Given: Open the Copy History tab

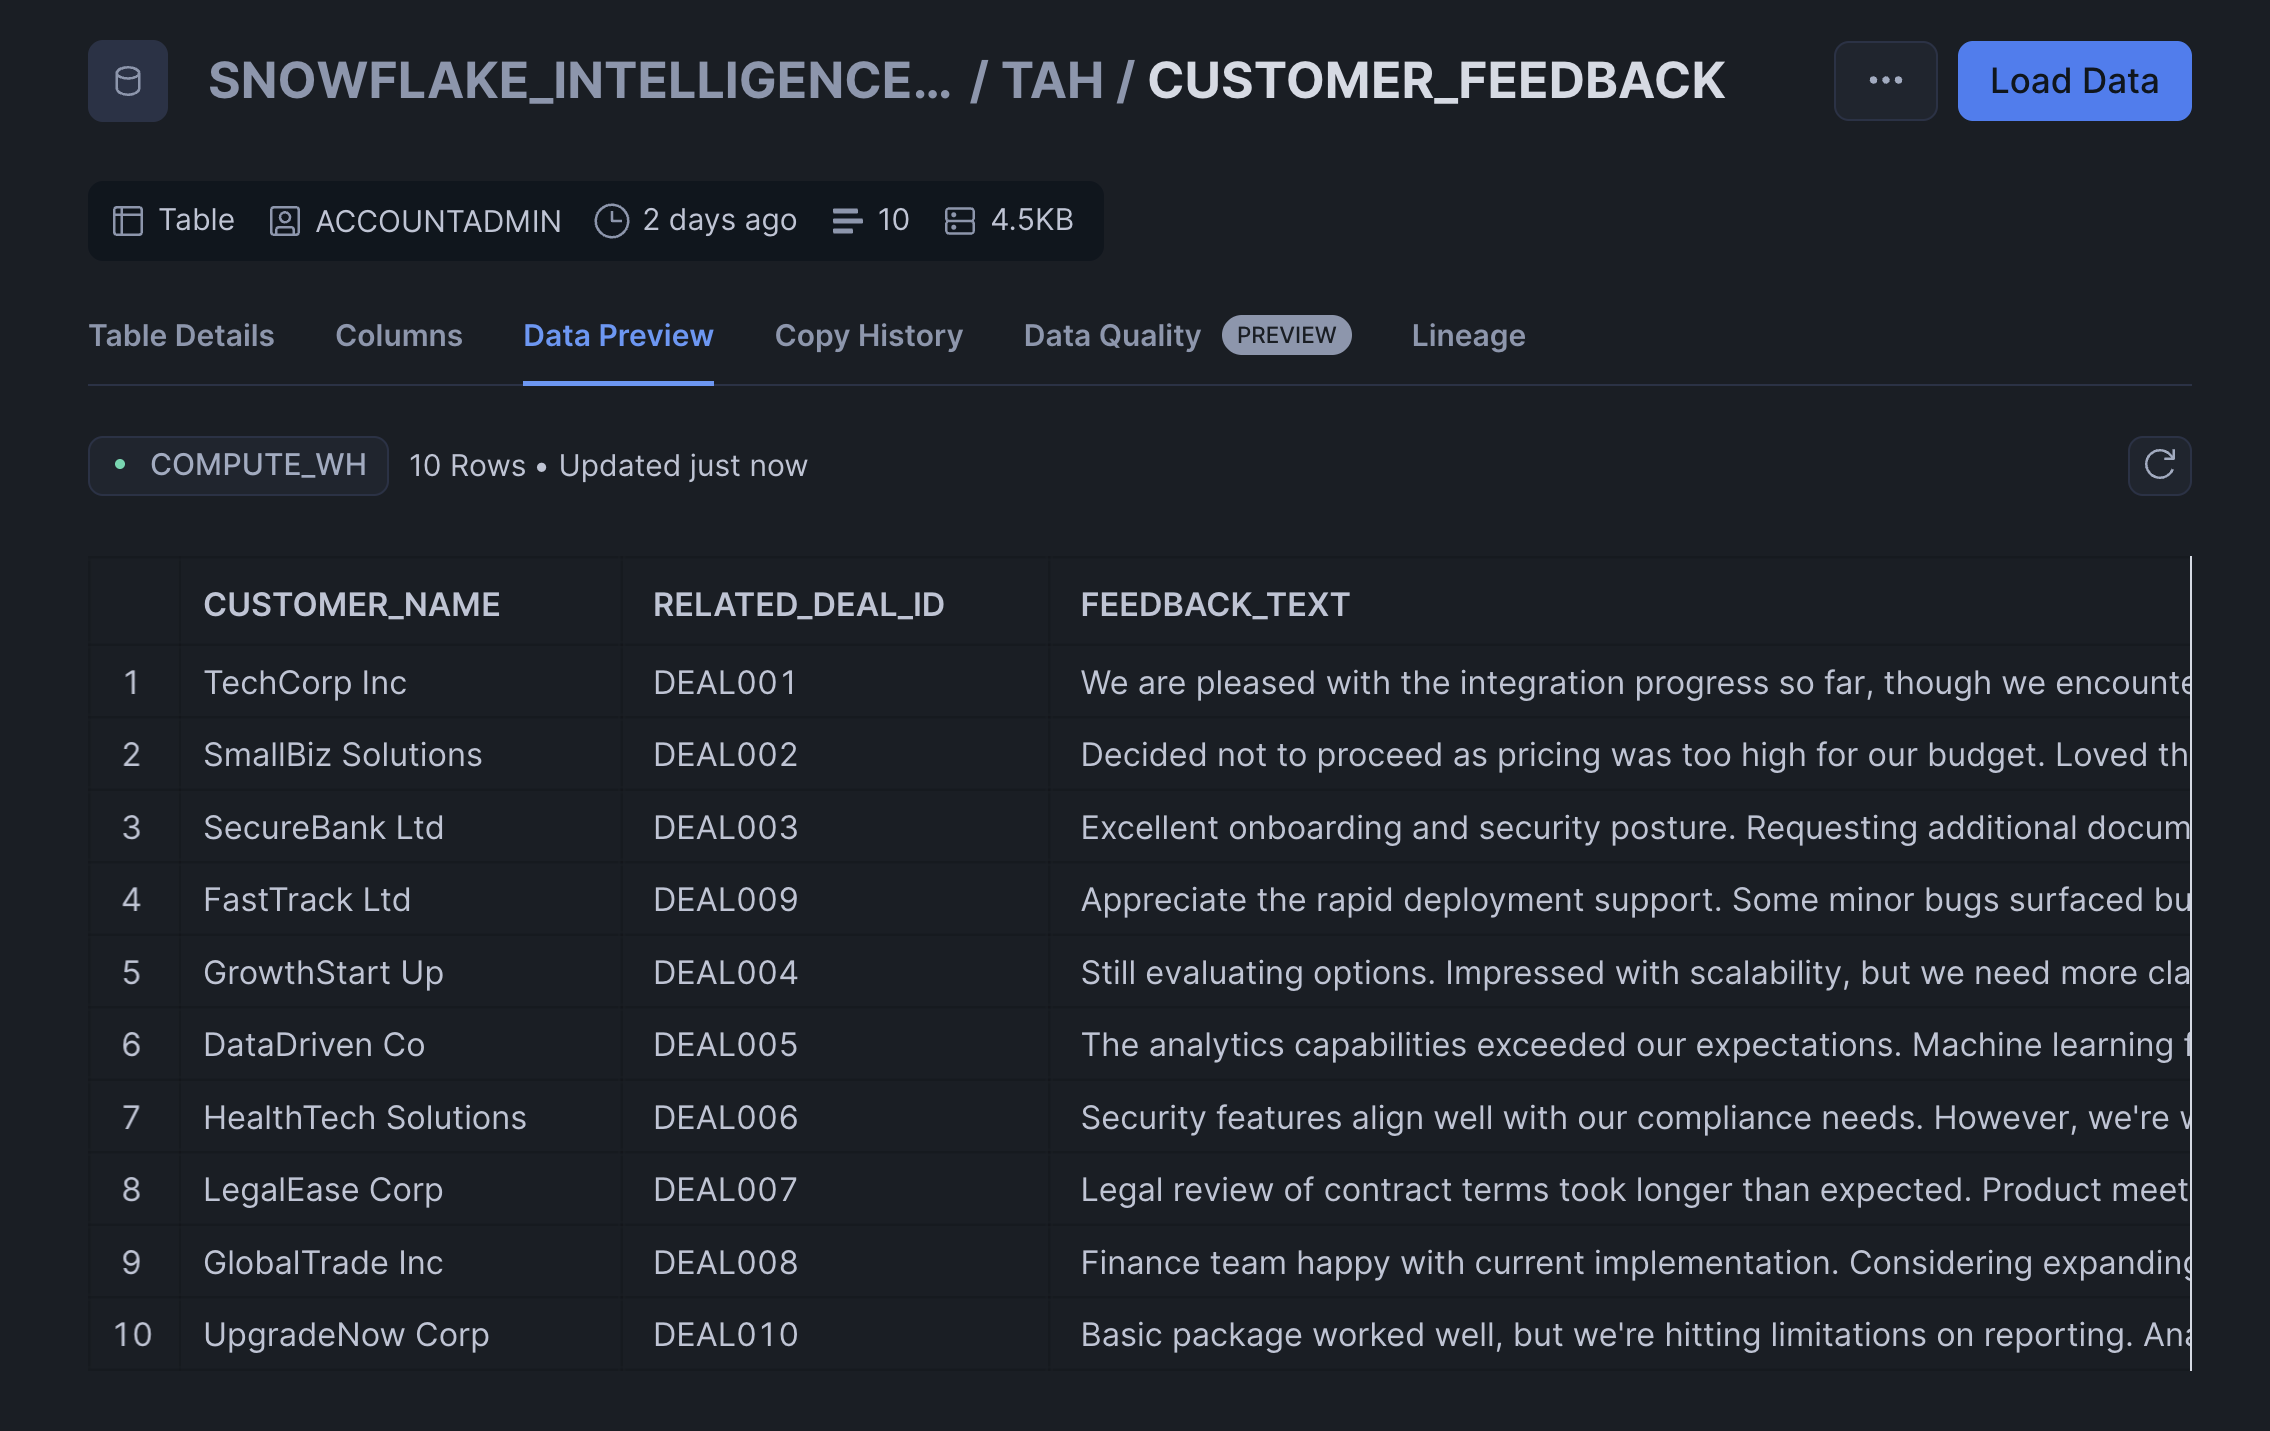Looking at the screenshot, I should pos(868,336).
